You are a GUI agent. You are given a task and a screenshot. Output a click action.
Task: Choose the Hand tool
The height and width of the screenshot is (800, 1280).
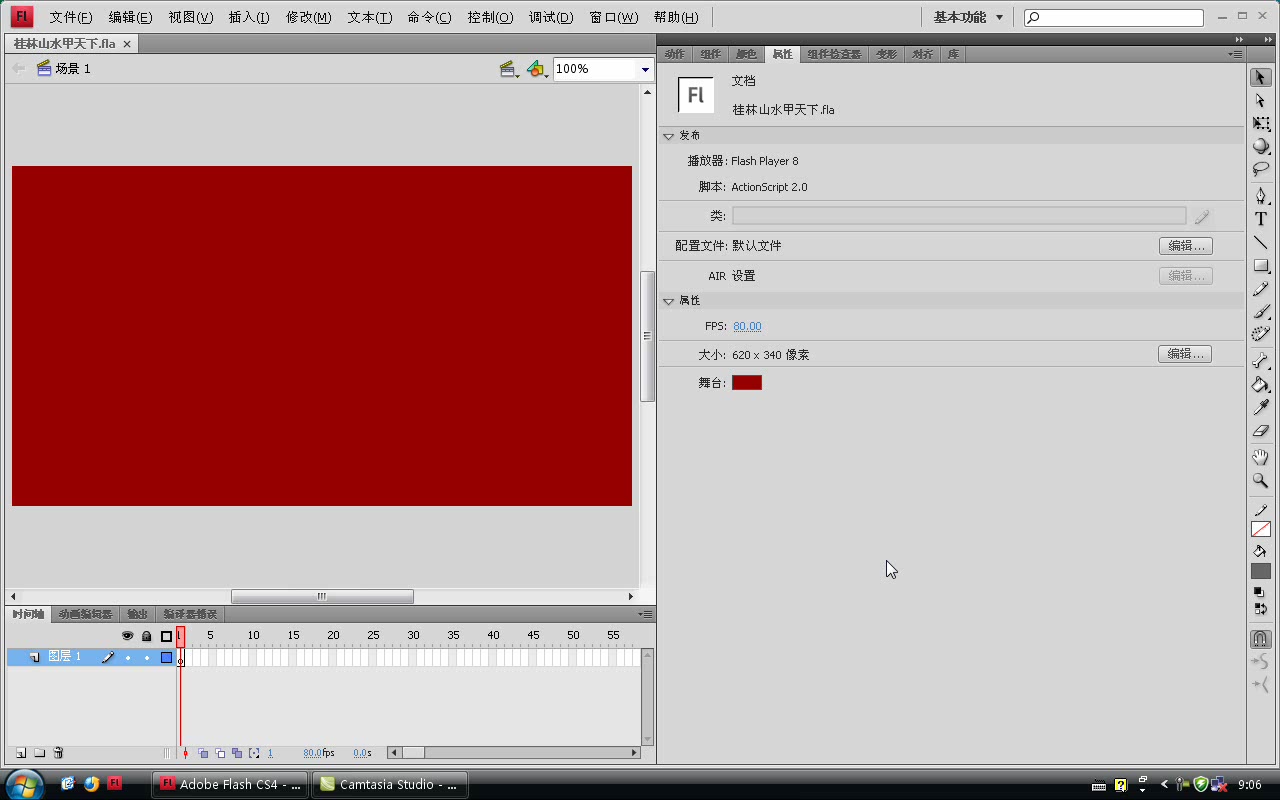coord(1260,457)
